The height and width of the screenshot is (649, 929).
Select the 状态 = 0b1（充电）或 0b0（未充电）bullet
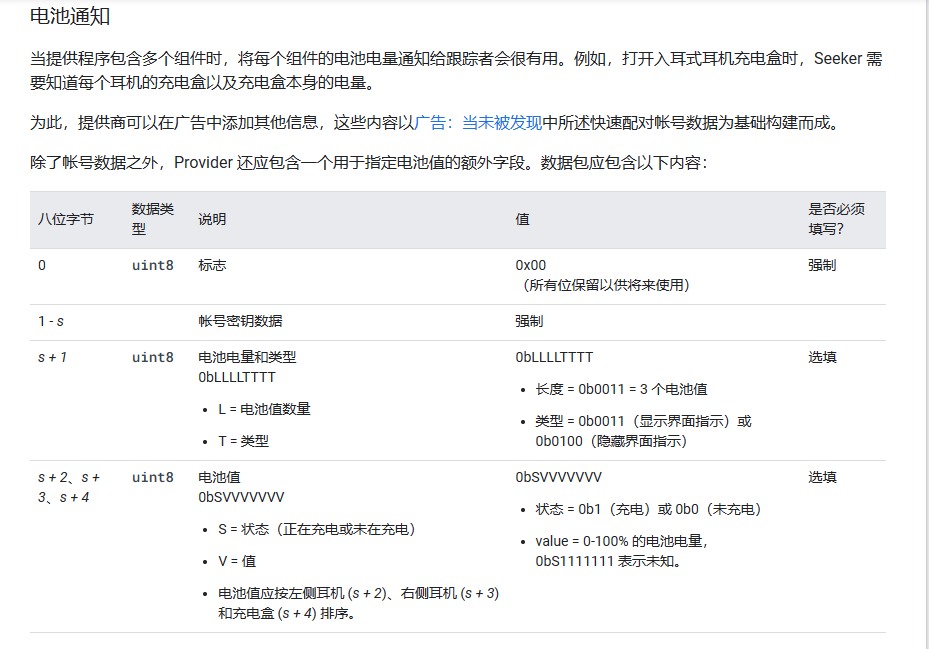pos(648,510)
